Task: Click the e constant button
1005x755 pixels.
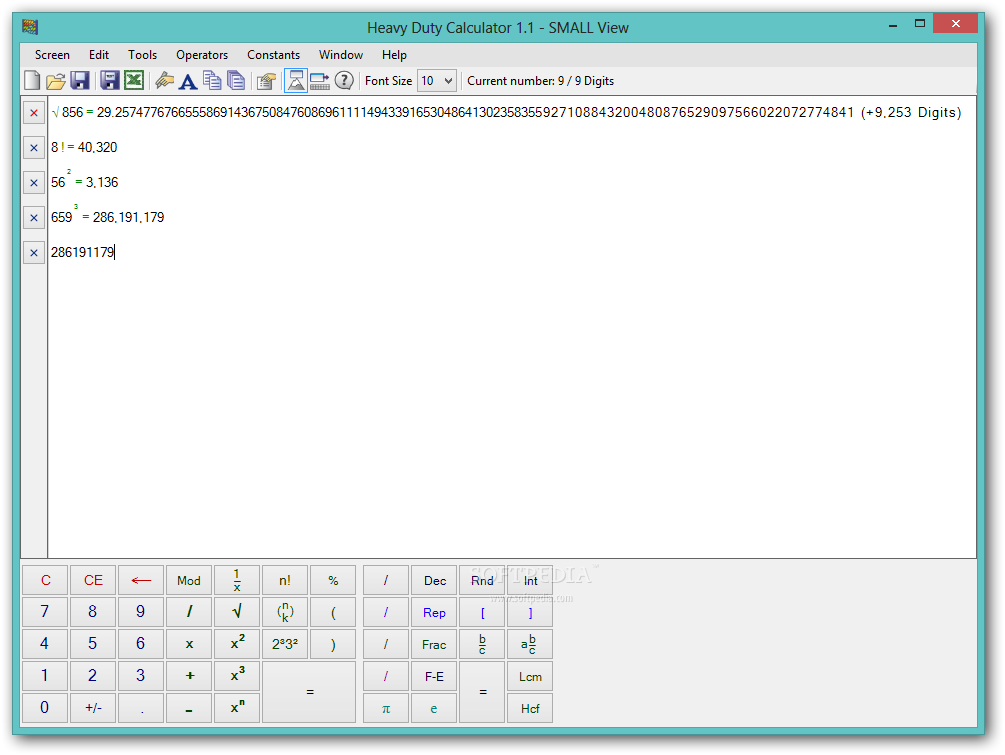Action: pos(434,708)
